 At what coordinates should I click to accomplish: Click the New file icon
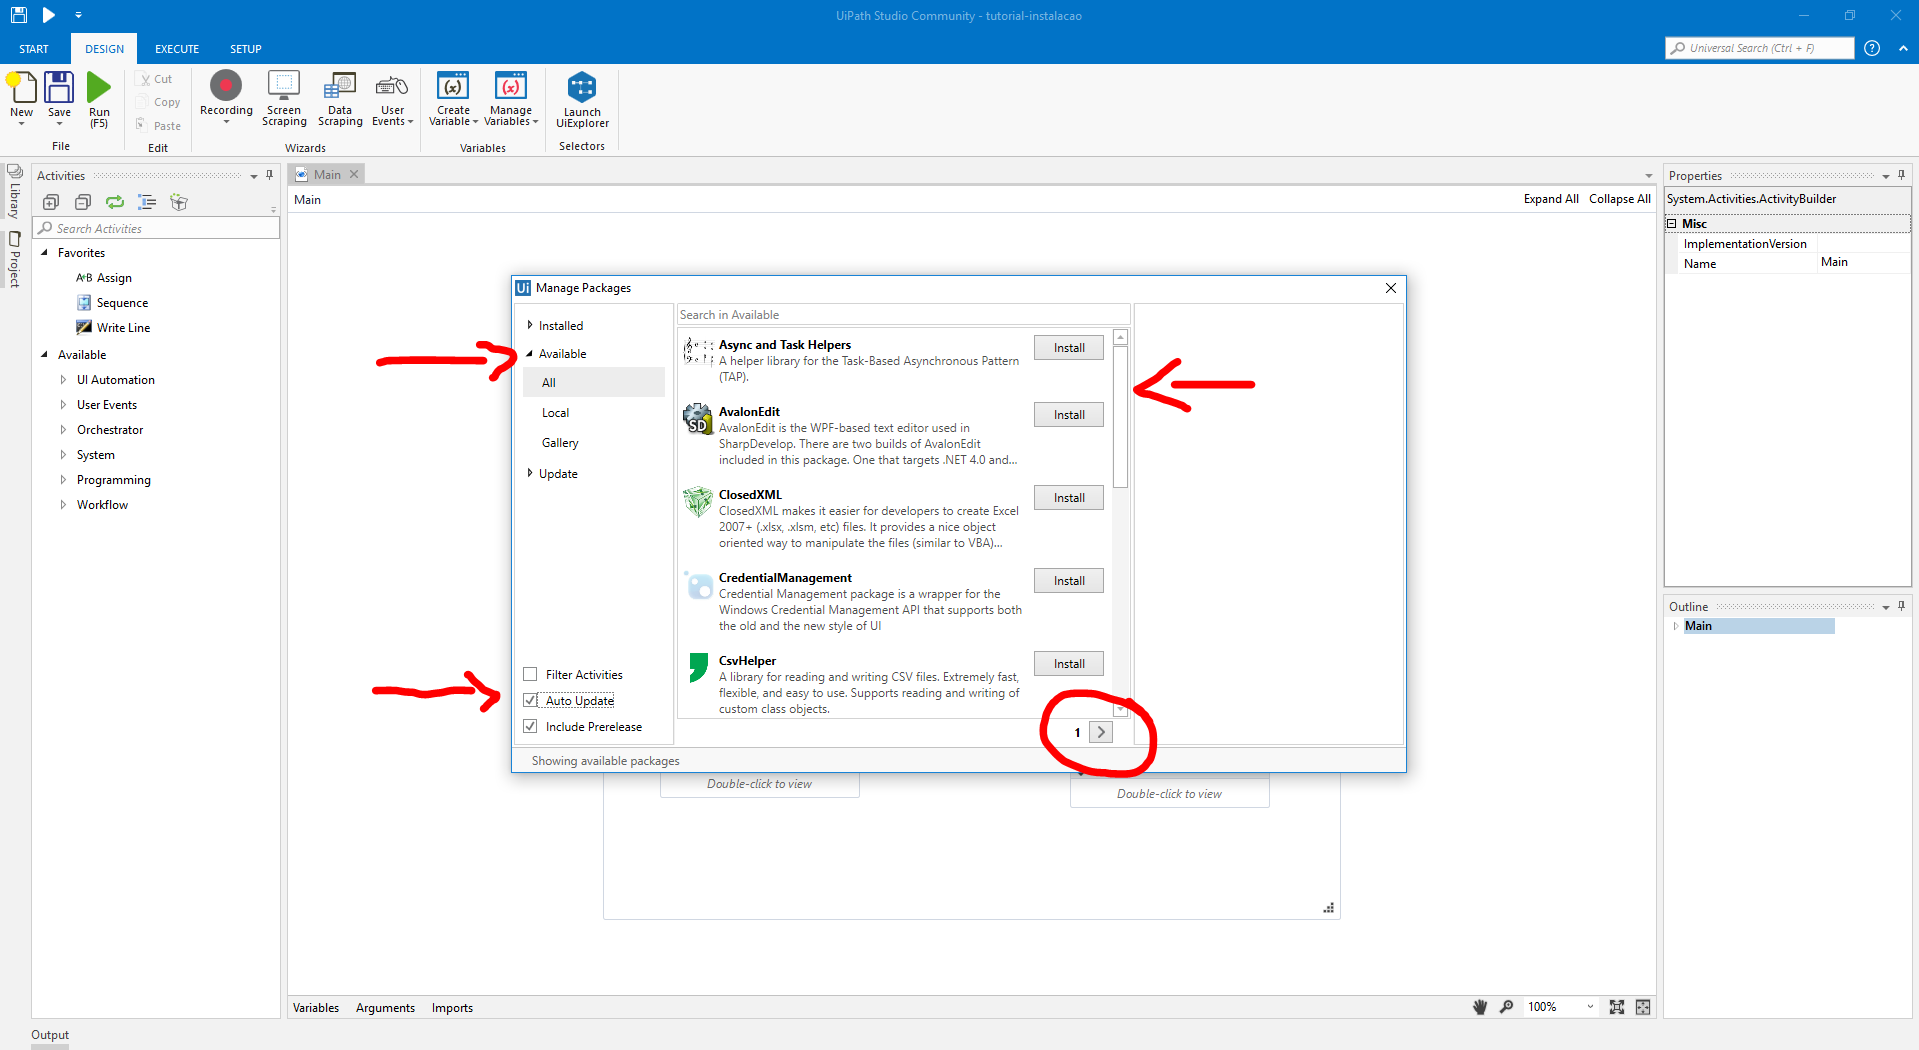(22, 88)
